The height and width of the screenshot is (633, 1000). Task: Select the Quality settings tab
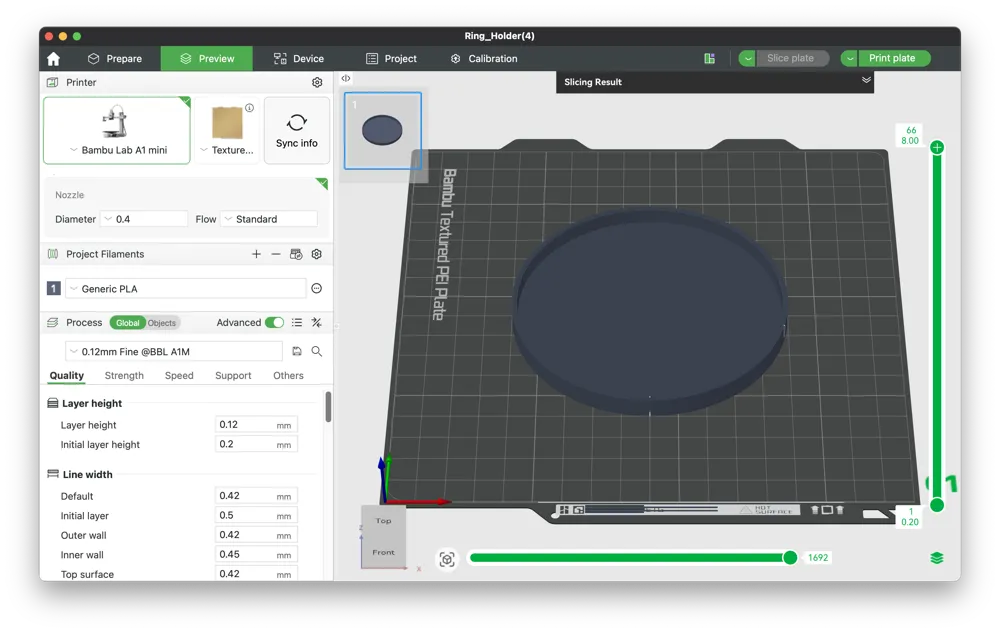[x=67, y=375]
